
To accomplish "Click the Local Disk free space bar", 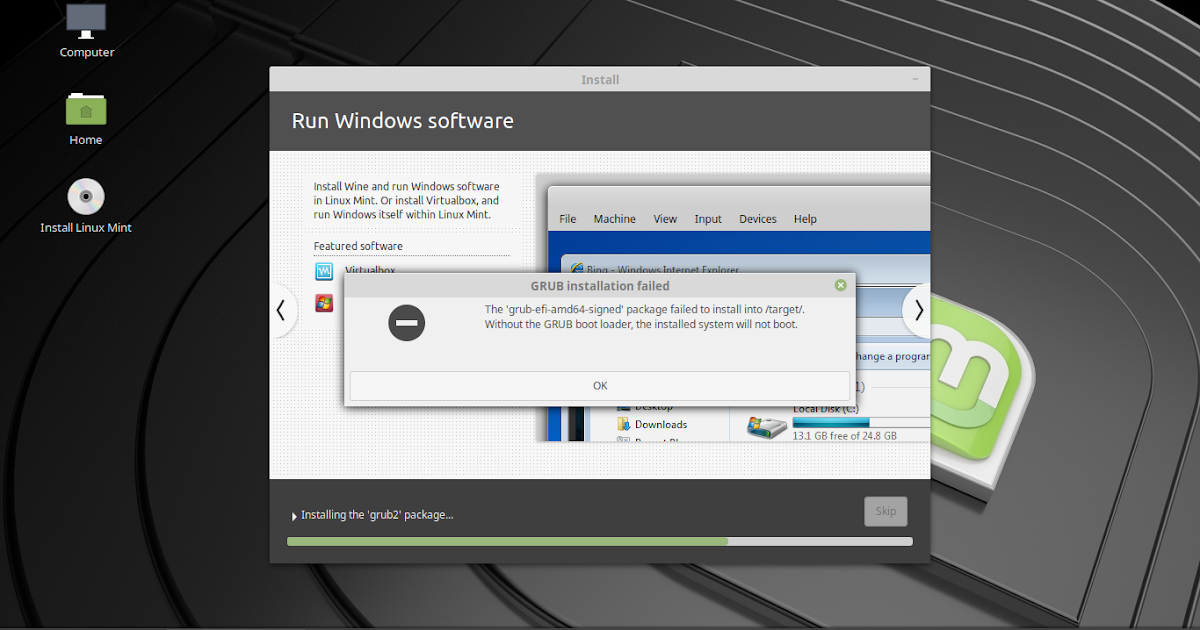I will click(860, 423).
